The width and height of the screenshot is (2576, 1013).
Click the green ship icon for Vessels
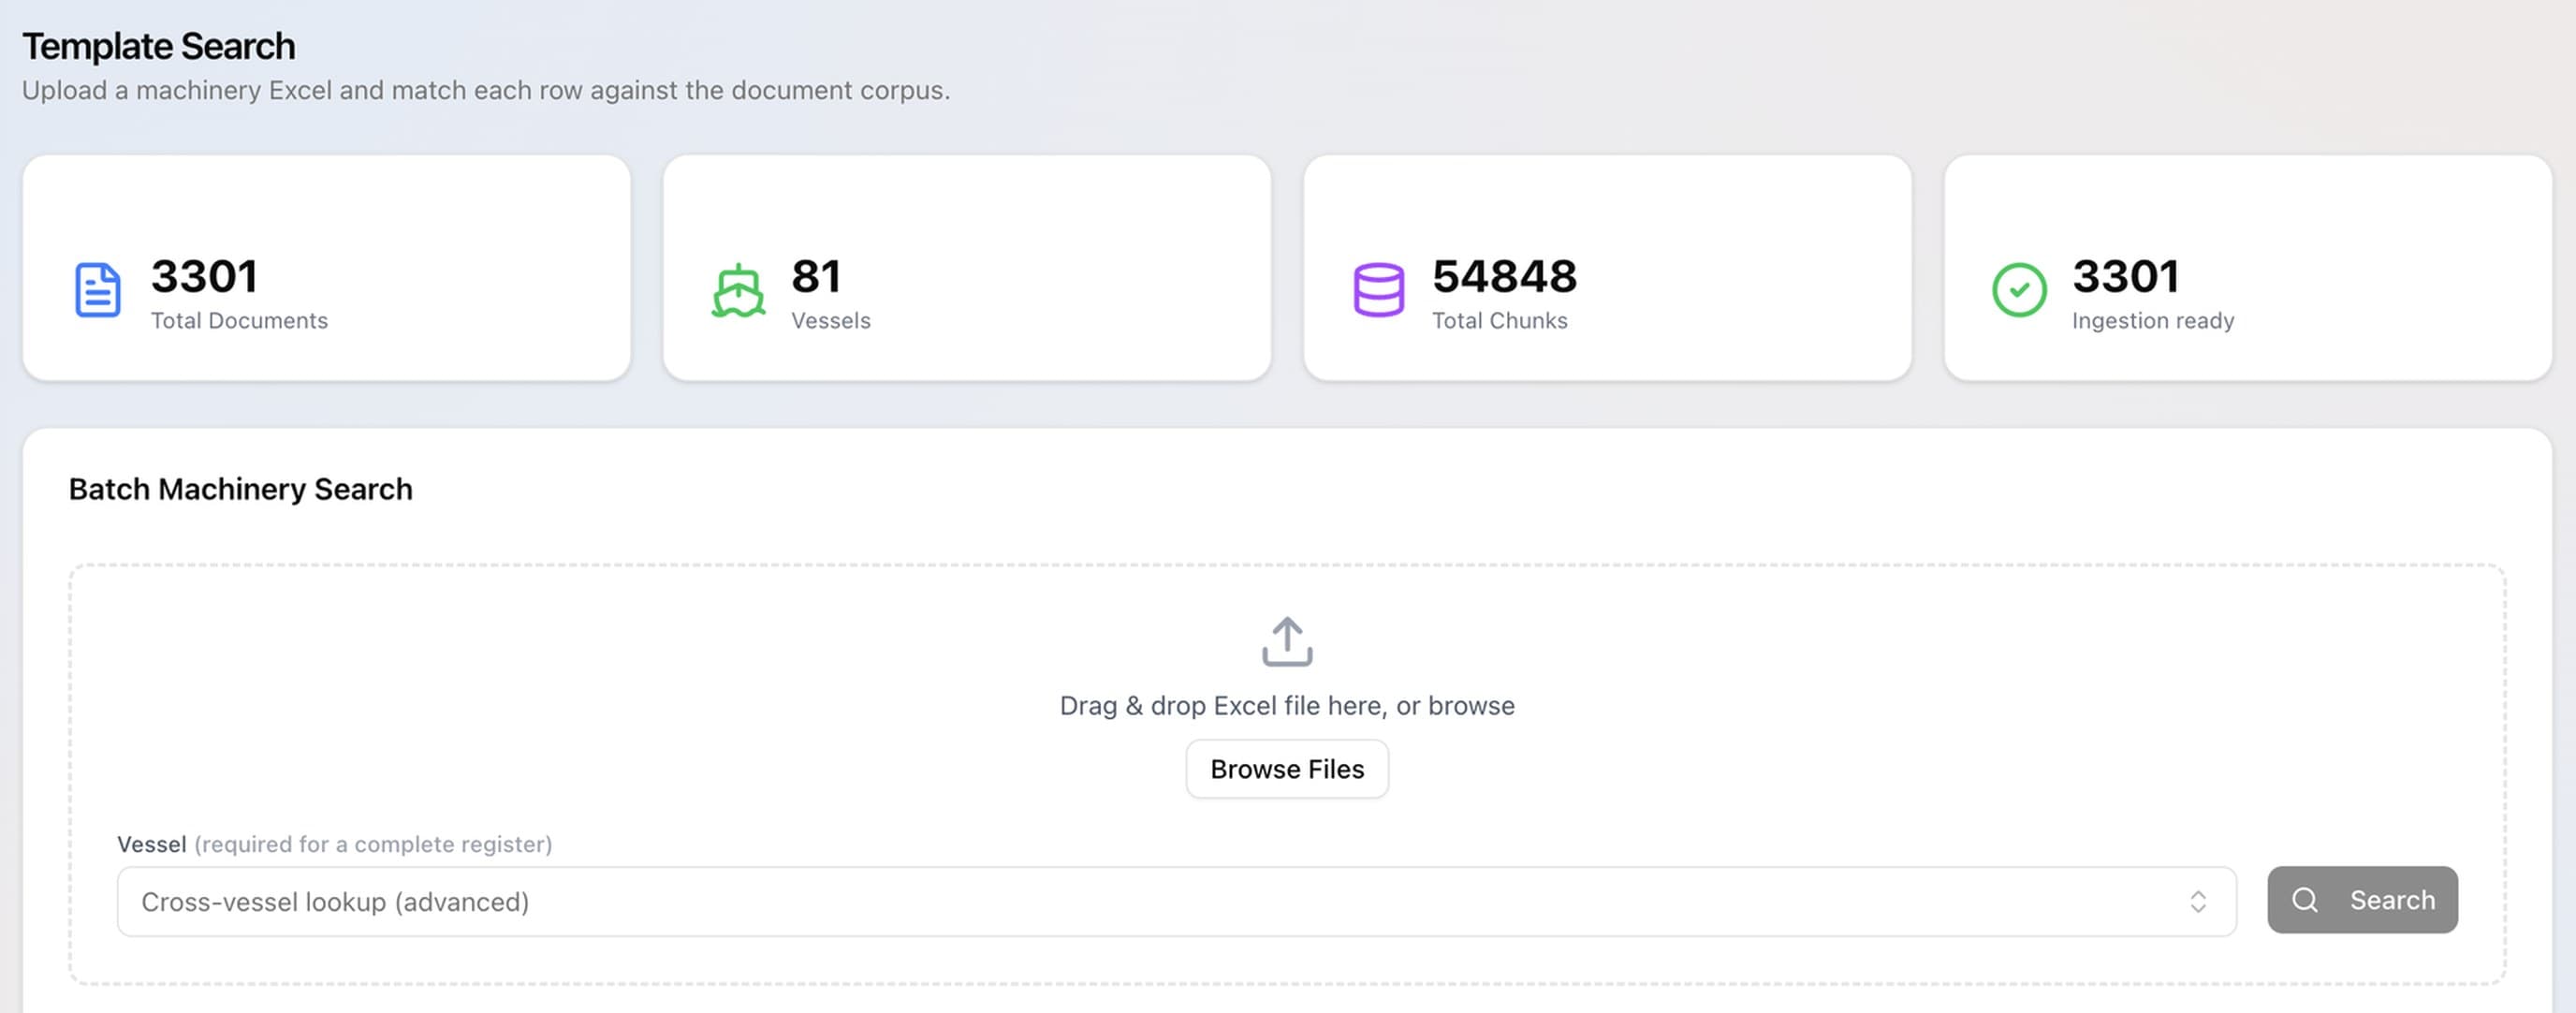[x=738, y=290]
